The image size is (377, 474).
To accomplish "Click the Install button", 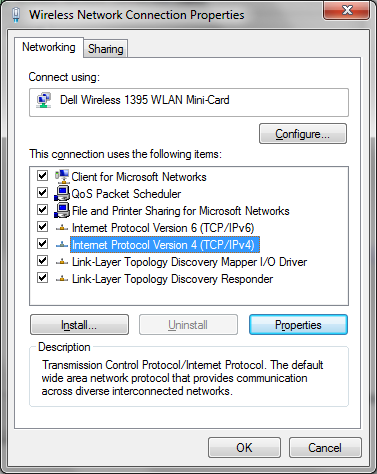I will [79, 325].
